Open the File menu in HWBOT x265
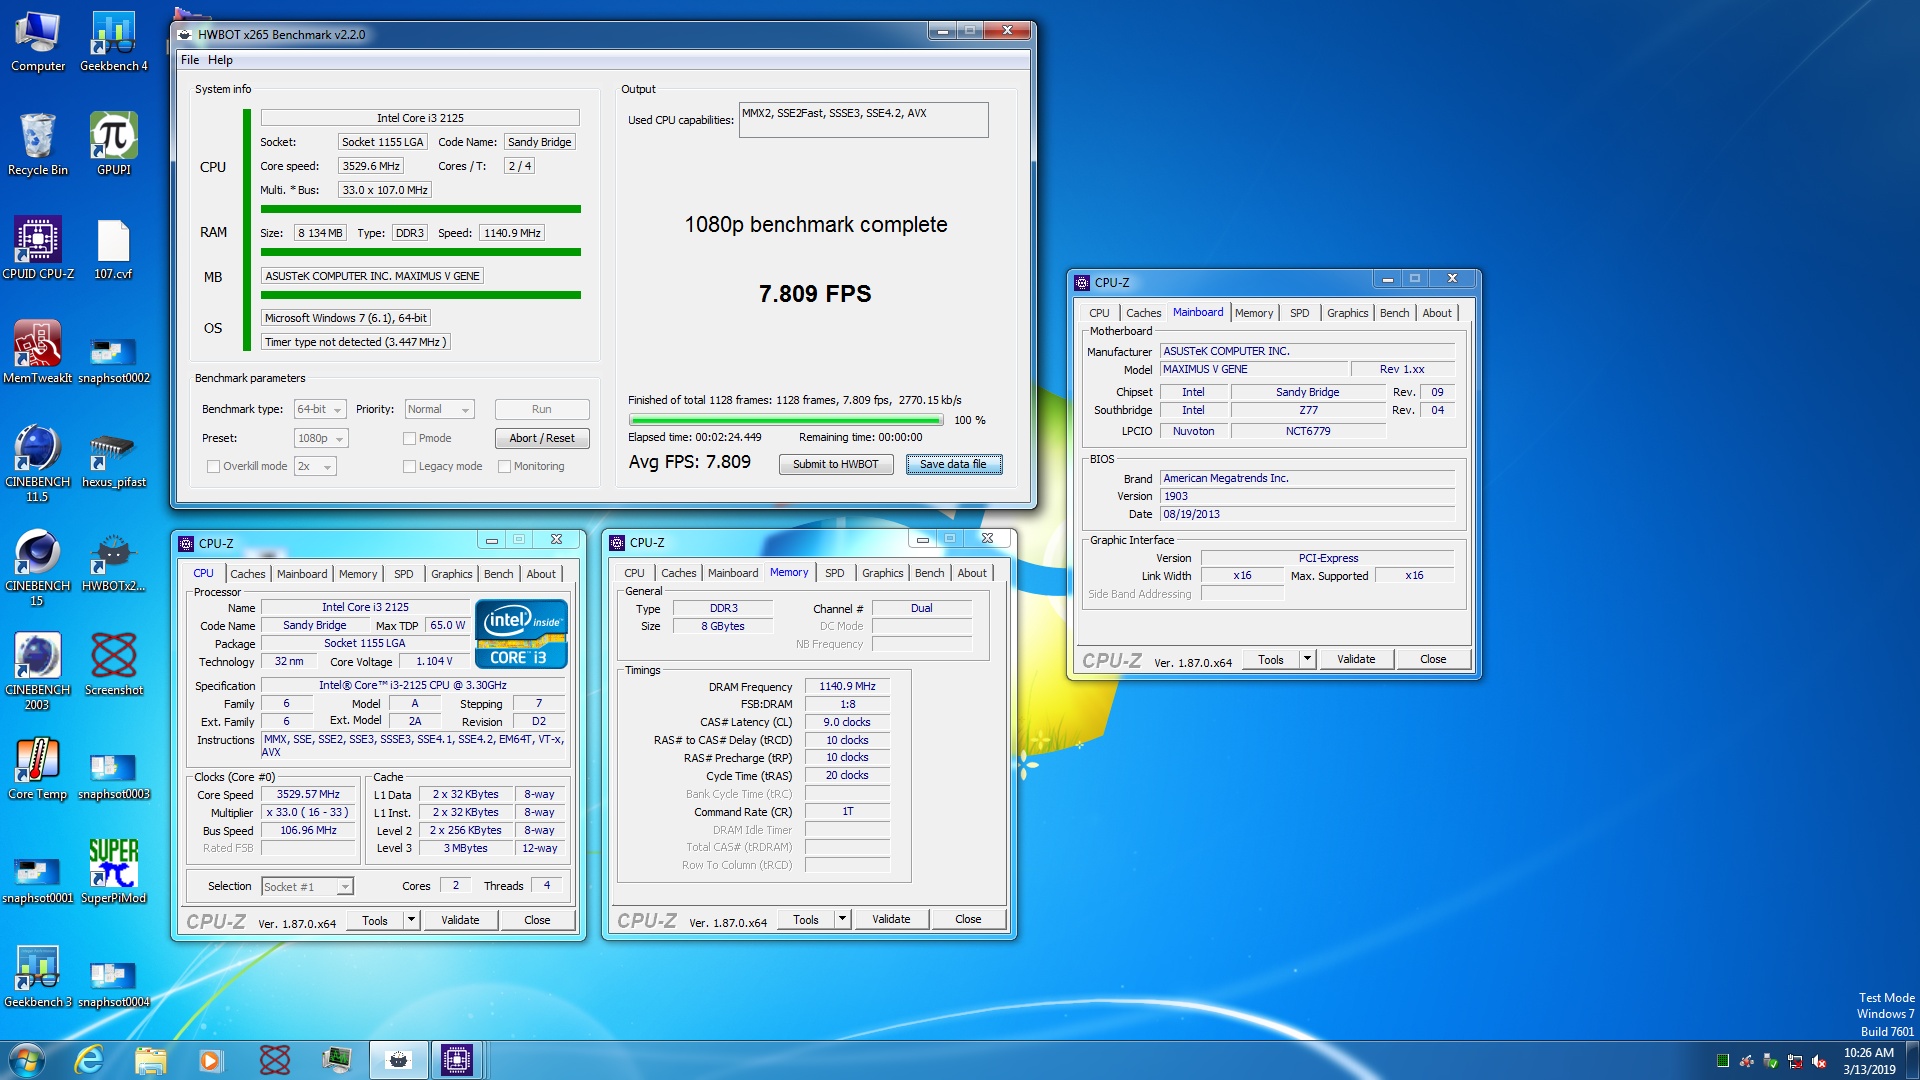The height and width of the screenshot is (1080, 1920). pyautogui.click(x=190, y=60)
